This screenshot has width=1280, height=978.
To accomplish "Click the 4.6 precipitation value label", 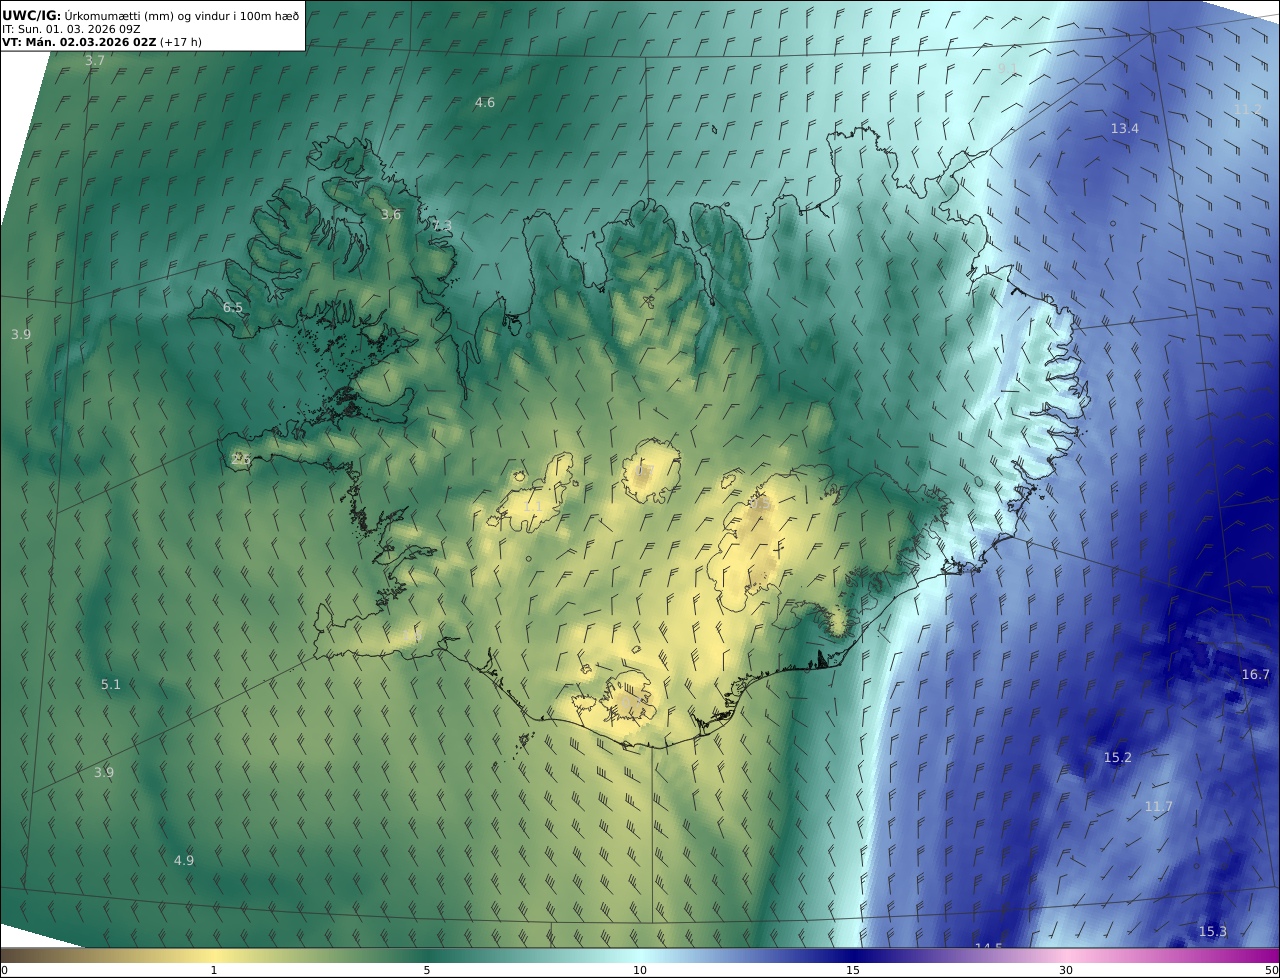I will 485,102.
